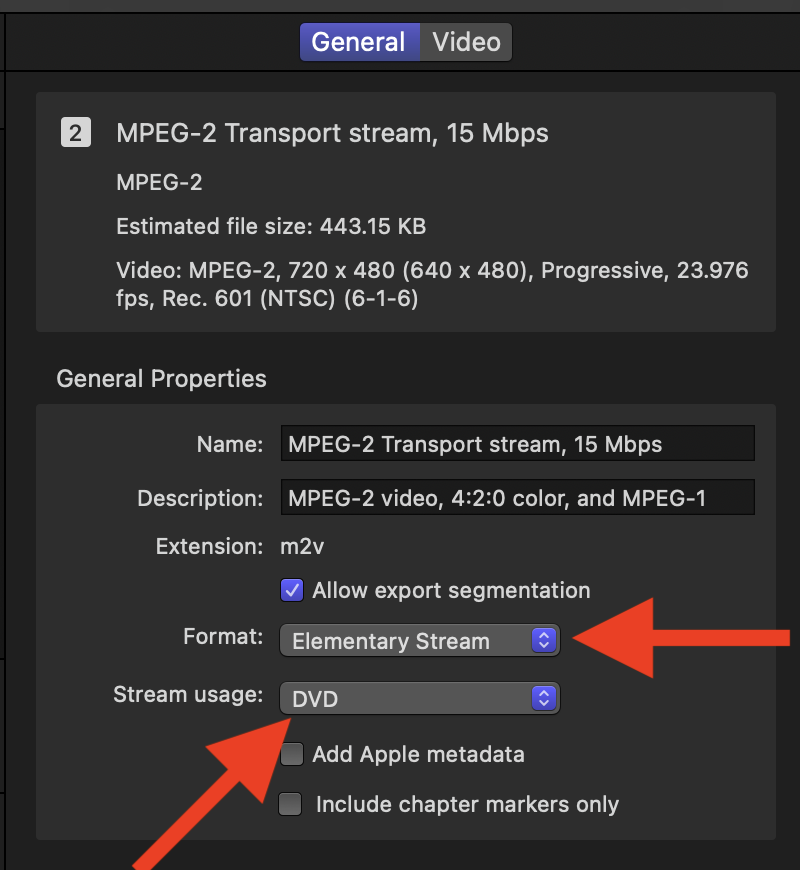Viewport: 800px width, 870px height.
Task: Click the Stream usage label
Action: click(188, 694)
